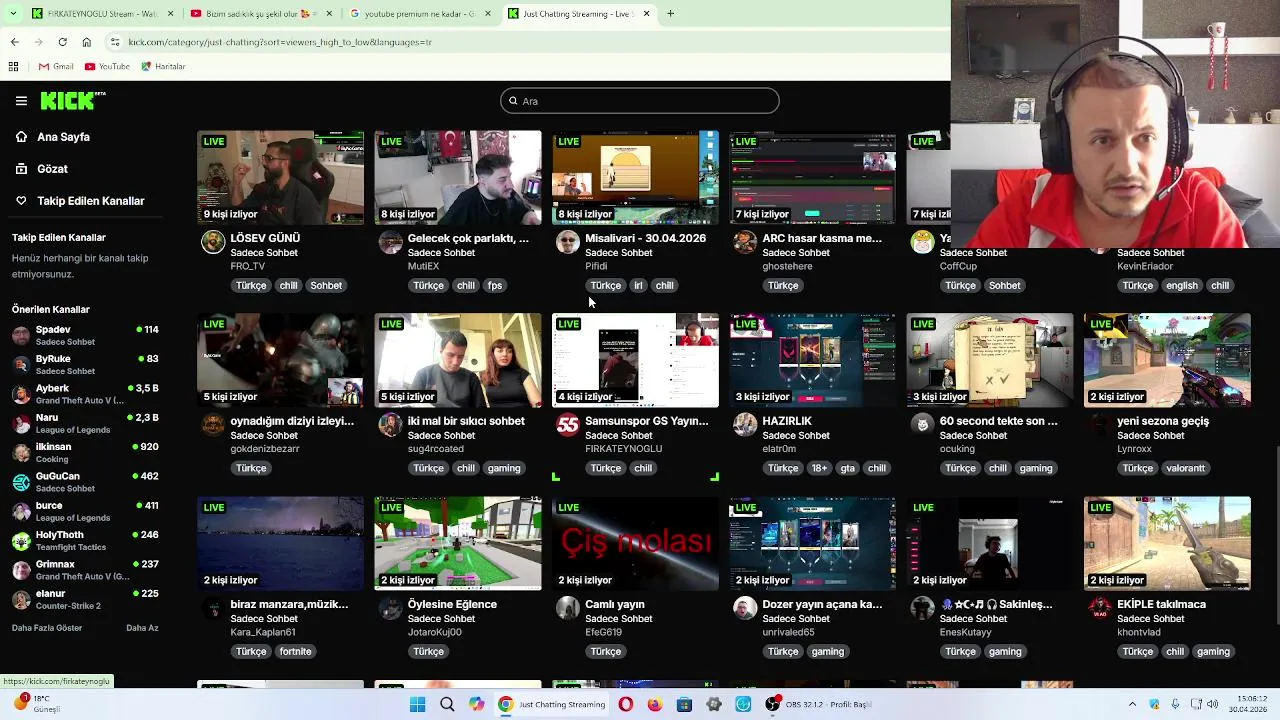The height and width of the screenshot is (720, 1280).
Task: Select ByRuke in recommended channels
Action: tap(85, 365)
